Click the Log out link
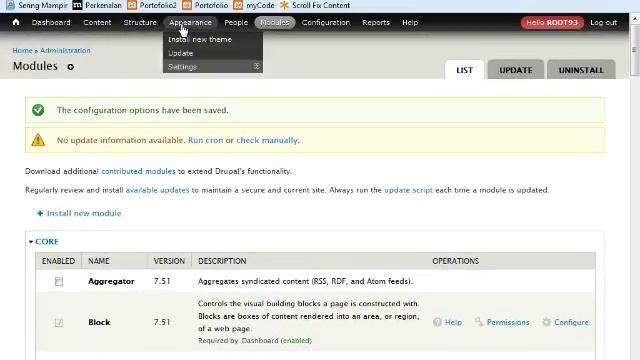Viewport: 640px width, 360px height. 603,22
